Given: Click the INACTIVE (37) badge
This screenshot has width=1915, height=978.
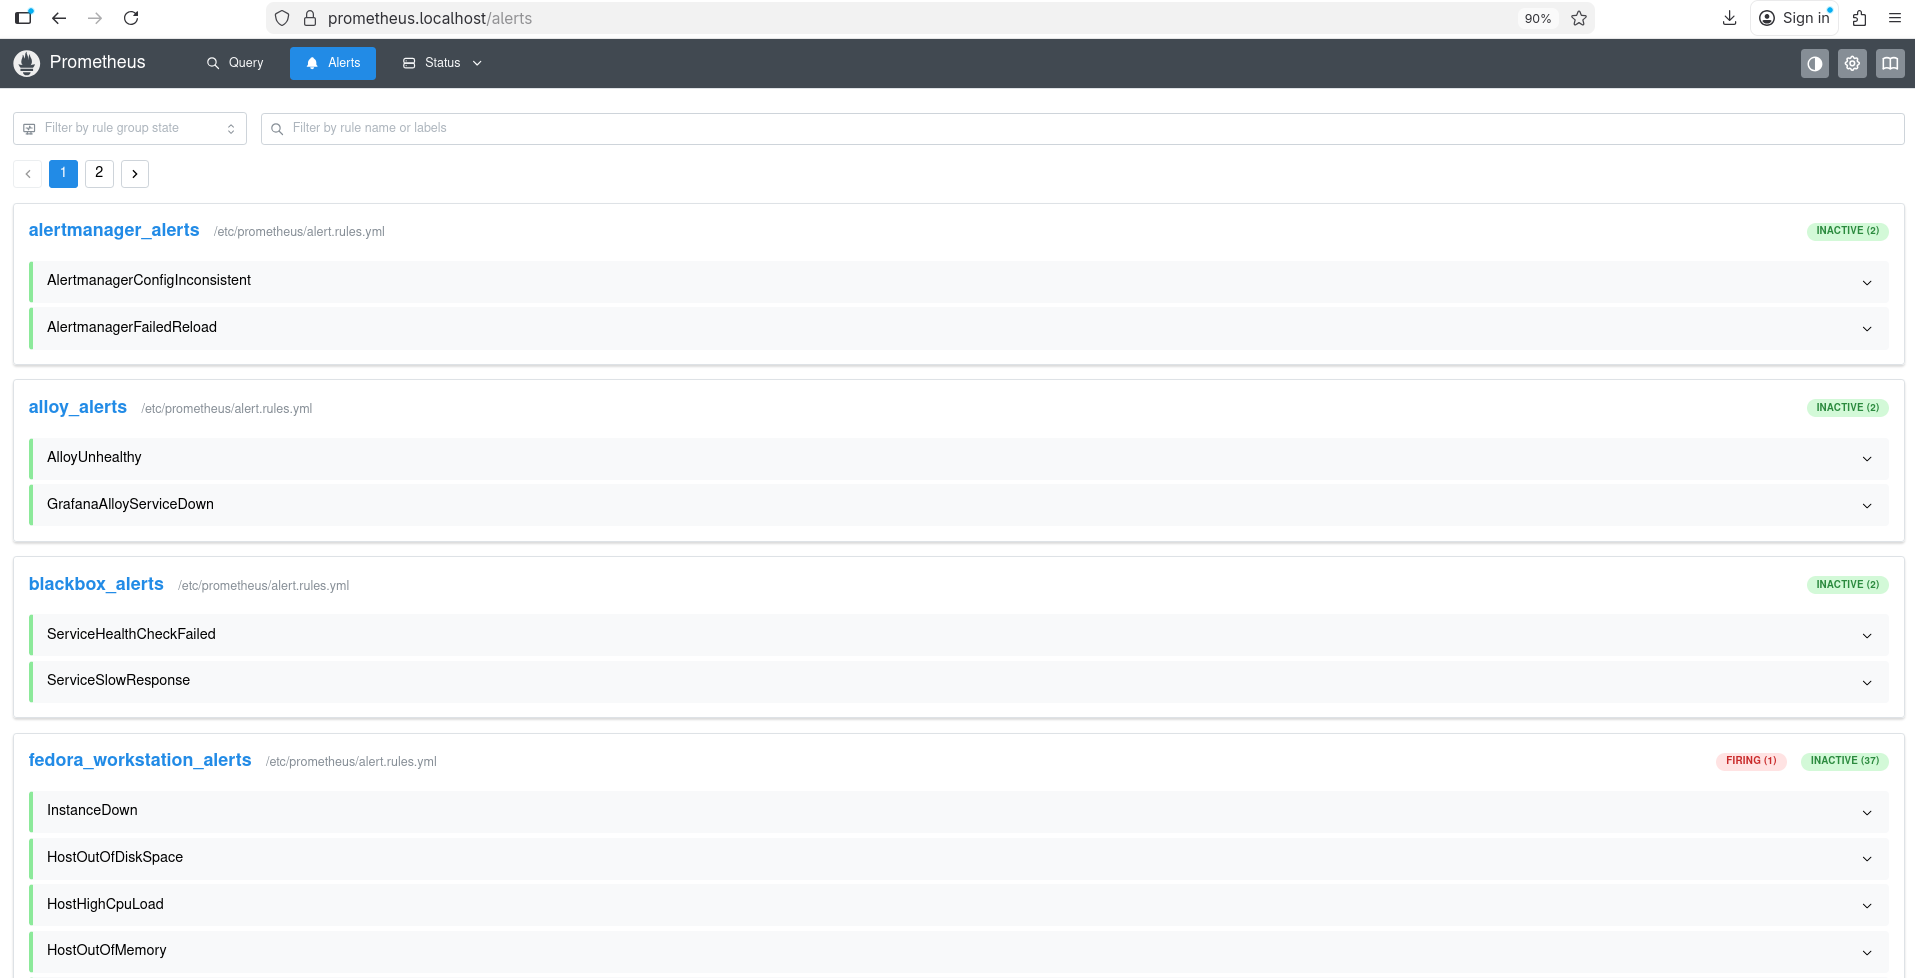Looking at the screenshot, I should tap(1845, 761).
